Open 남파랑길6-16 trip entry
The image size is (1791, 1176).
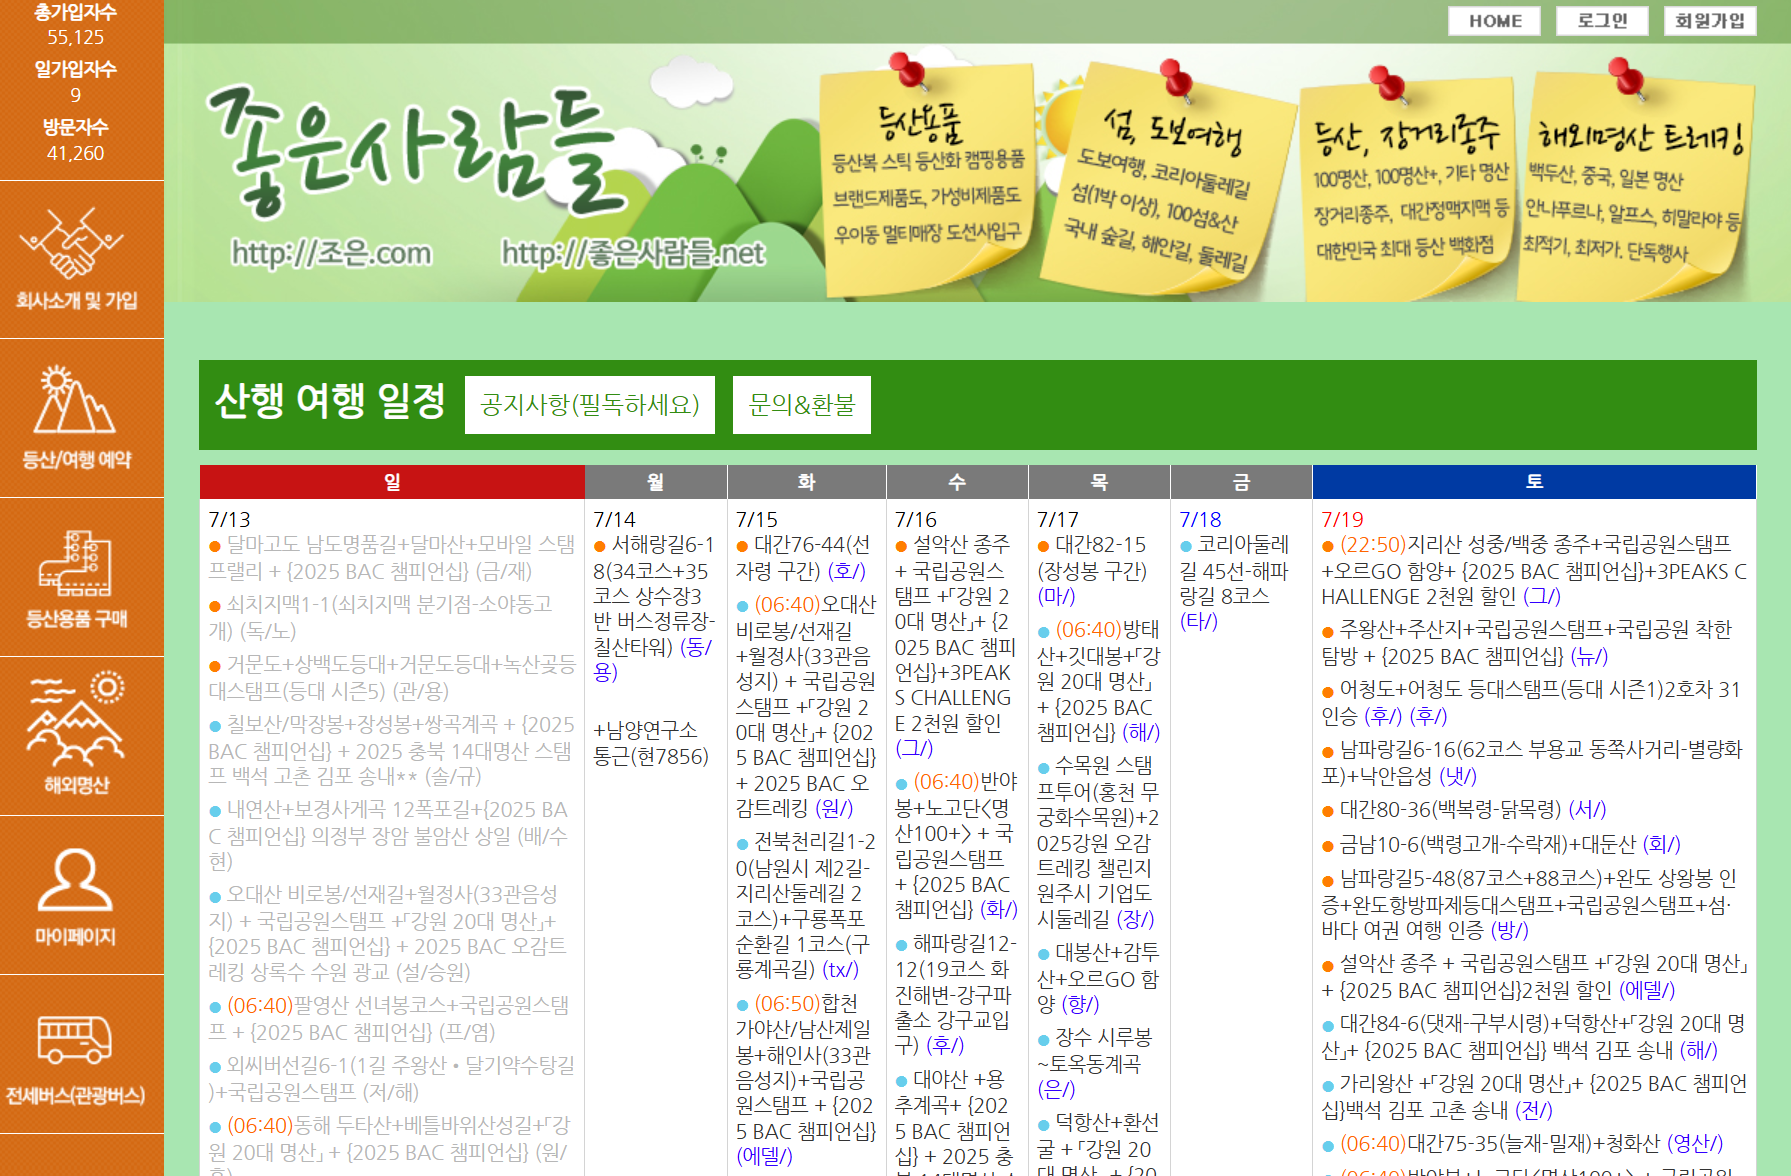[x=1532, y=763]
